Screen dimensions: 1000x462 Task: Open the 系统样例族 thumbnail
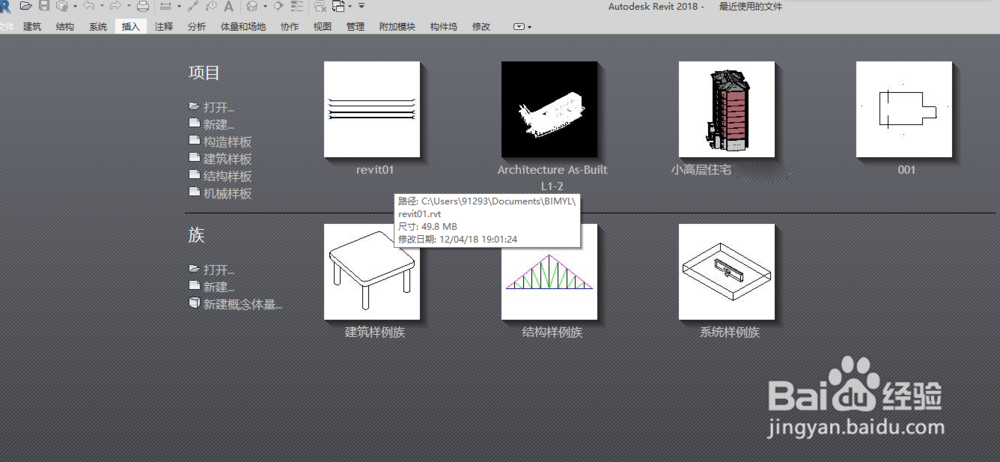click(x=726, y=272)
